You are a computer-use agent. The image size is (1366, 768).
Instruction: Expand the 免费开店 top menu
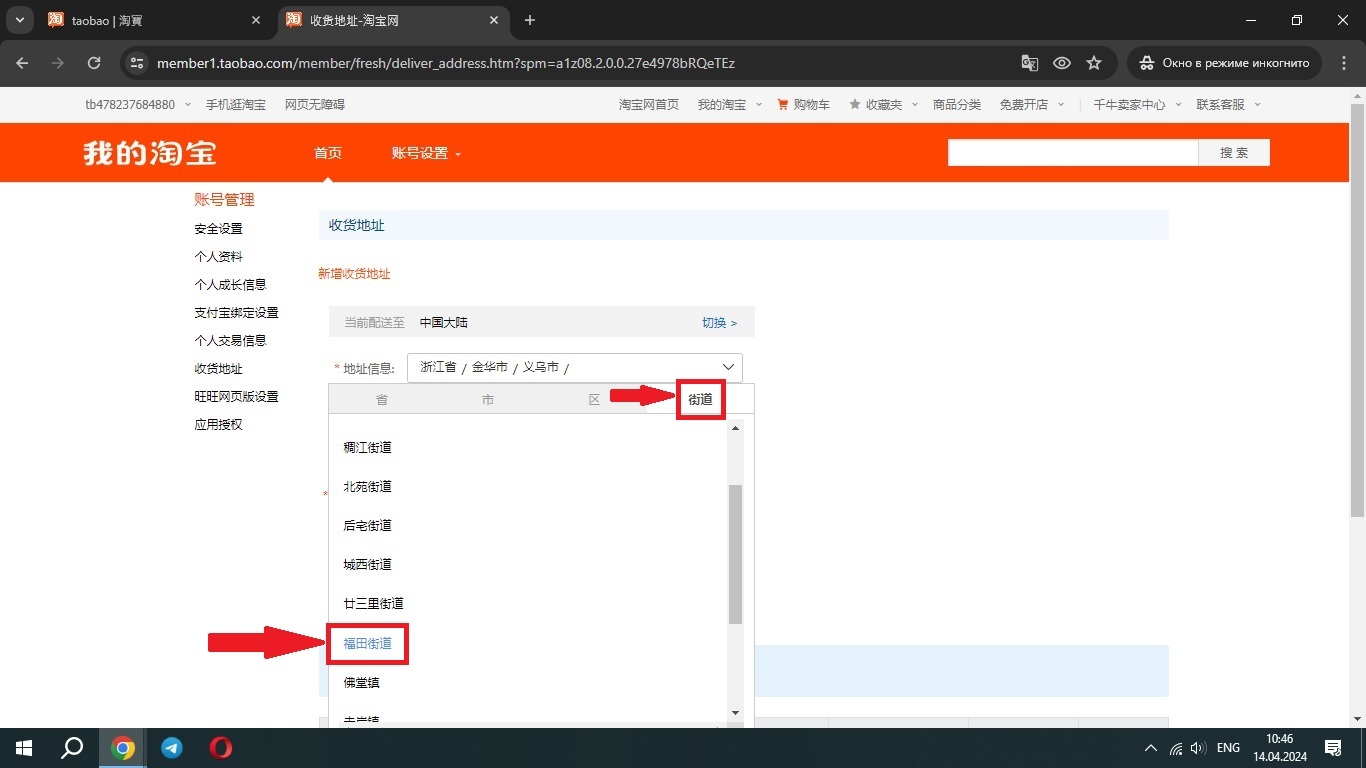click(1032, 104)
